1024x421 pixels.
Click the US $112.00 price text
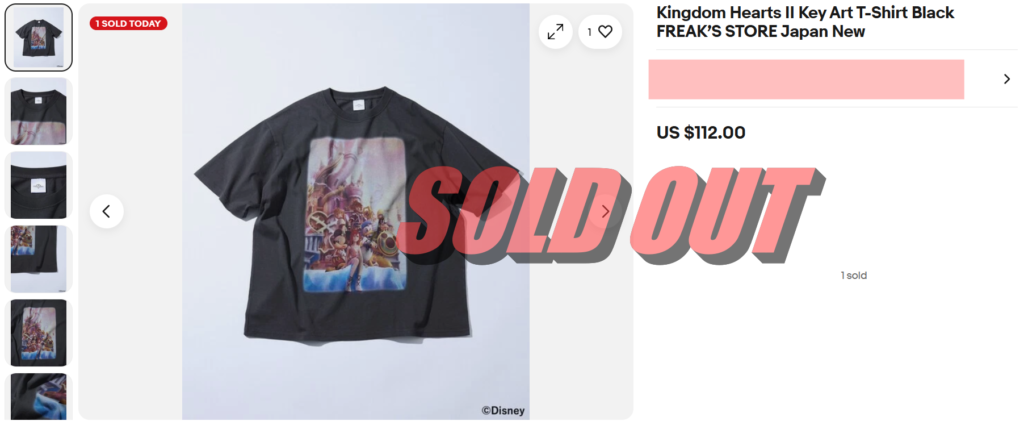(x=701, y=133)
